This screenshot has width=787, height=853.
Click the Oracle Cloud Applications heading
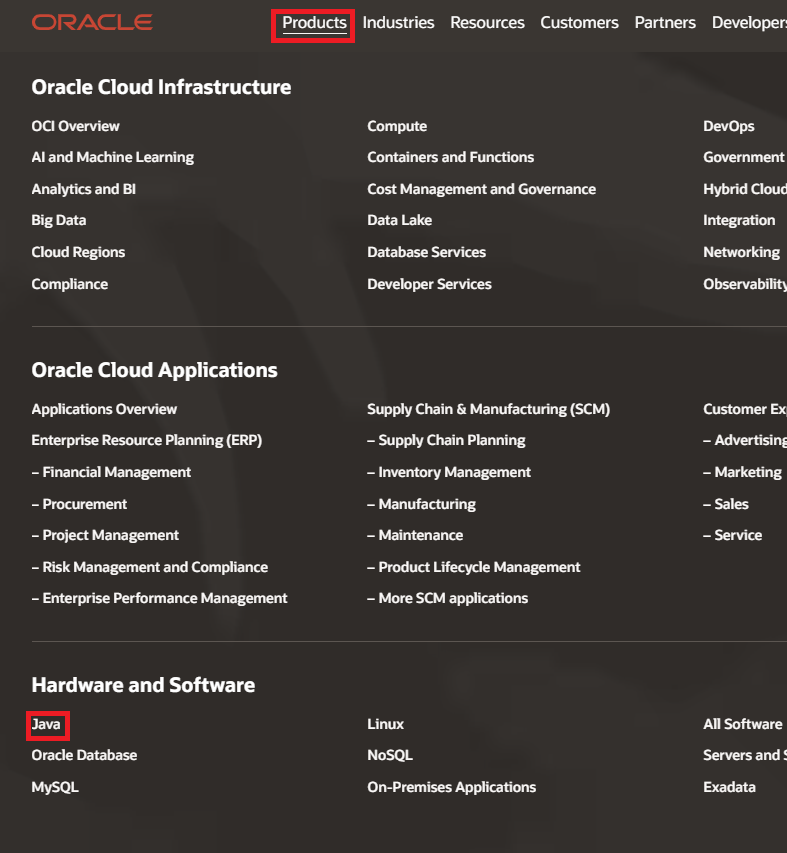pos(154,370)
